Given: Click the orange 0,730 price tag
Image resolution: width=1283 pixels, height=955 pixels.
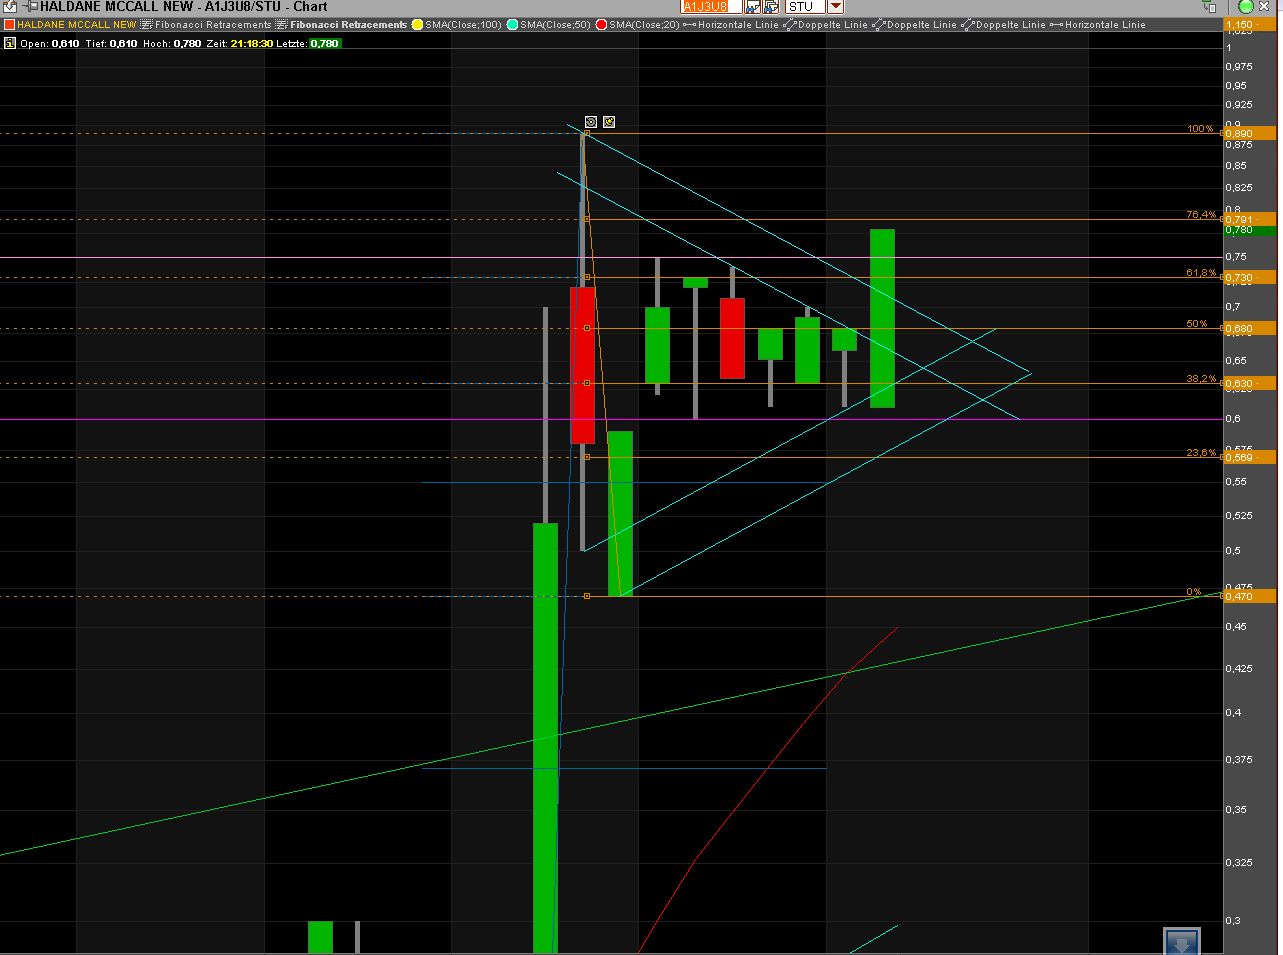Looking at the screenshot, I should (1250, 277).
